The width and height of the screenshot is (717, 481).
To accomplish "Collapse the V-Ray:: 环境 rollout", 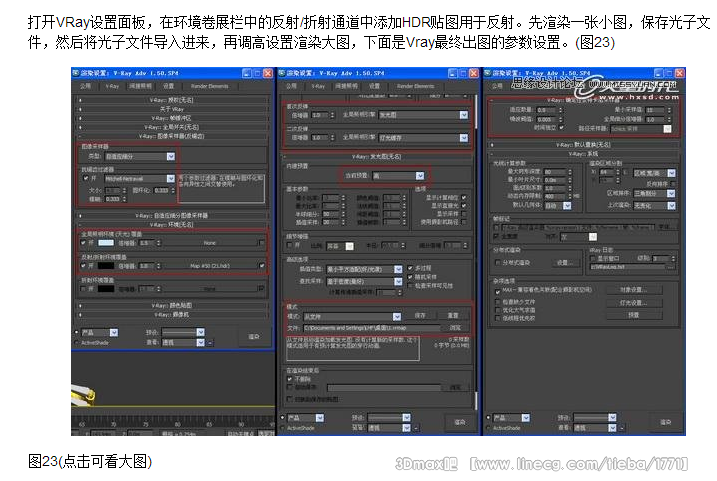I will [x=171, y=224].
